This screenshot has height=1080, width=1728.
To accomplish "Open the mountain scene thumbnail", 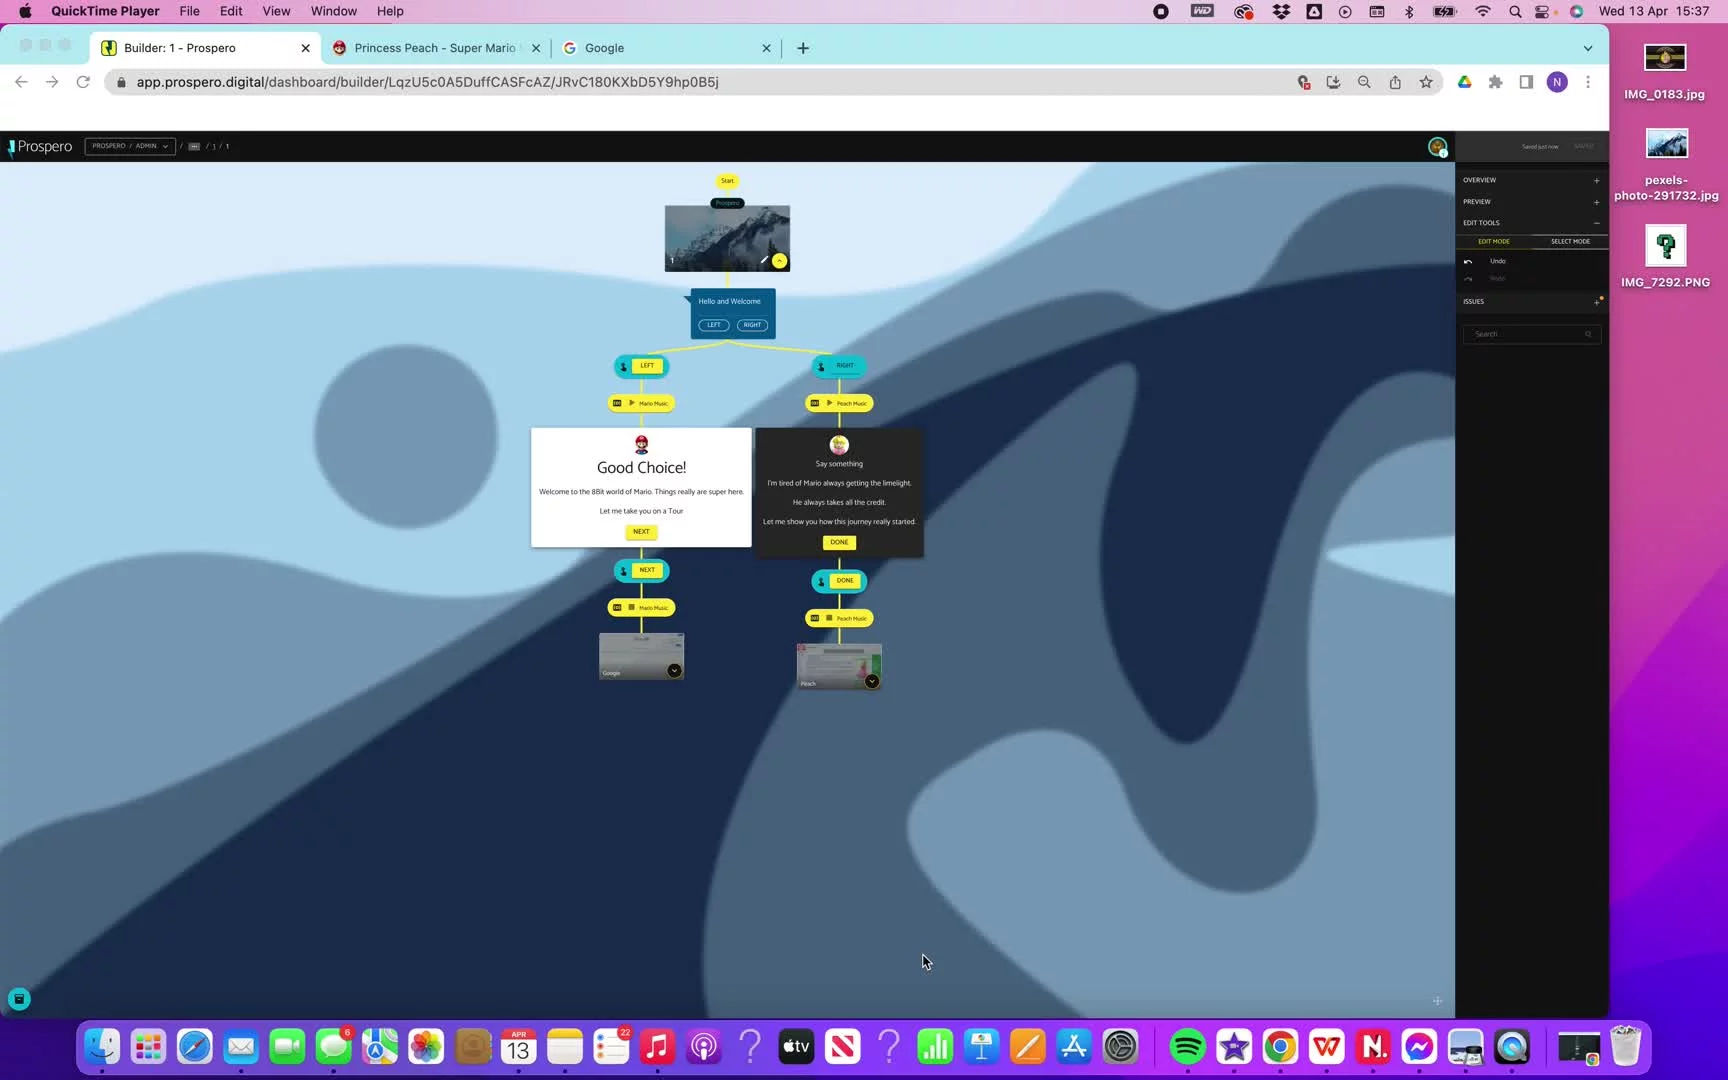I will pyautogui.click(x=727, y=238).
